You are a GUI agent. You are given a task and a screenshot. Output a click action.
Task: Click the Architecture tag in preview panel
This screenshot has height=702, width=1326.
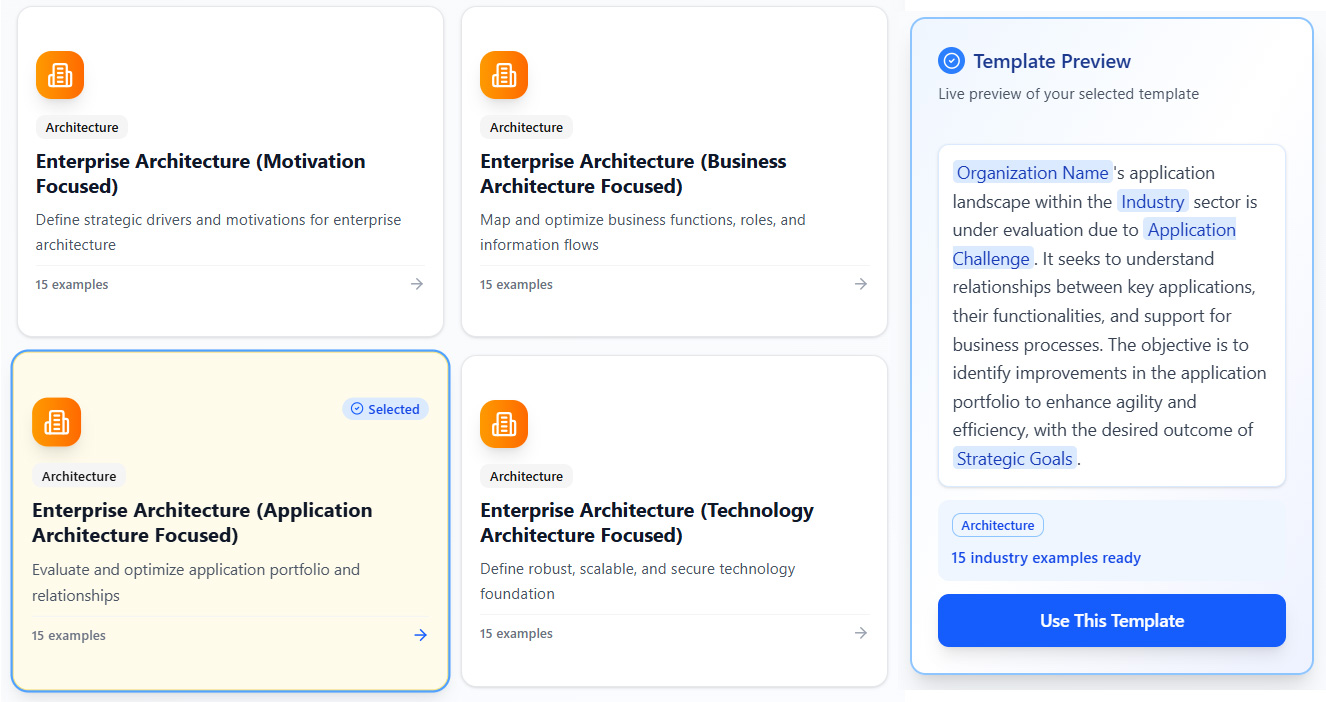click(997, 525)
